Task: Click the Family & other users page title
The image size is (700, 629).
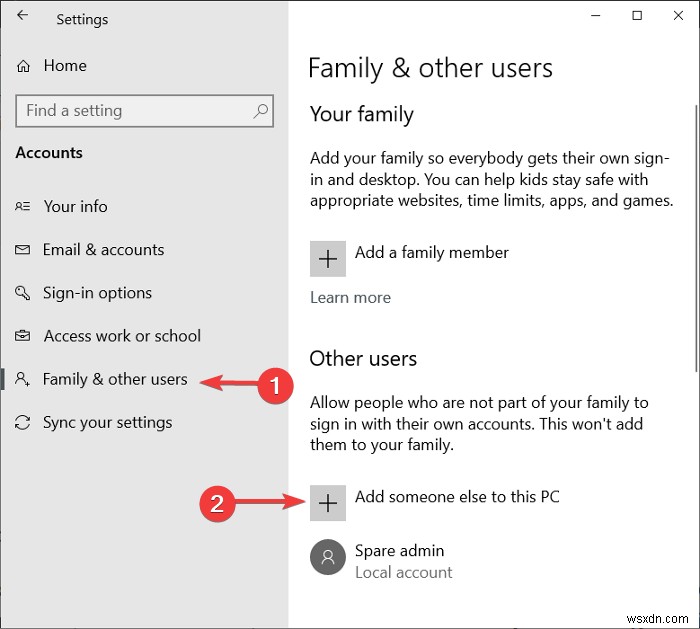Action: coord(430,68)
